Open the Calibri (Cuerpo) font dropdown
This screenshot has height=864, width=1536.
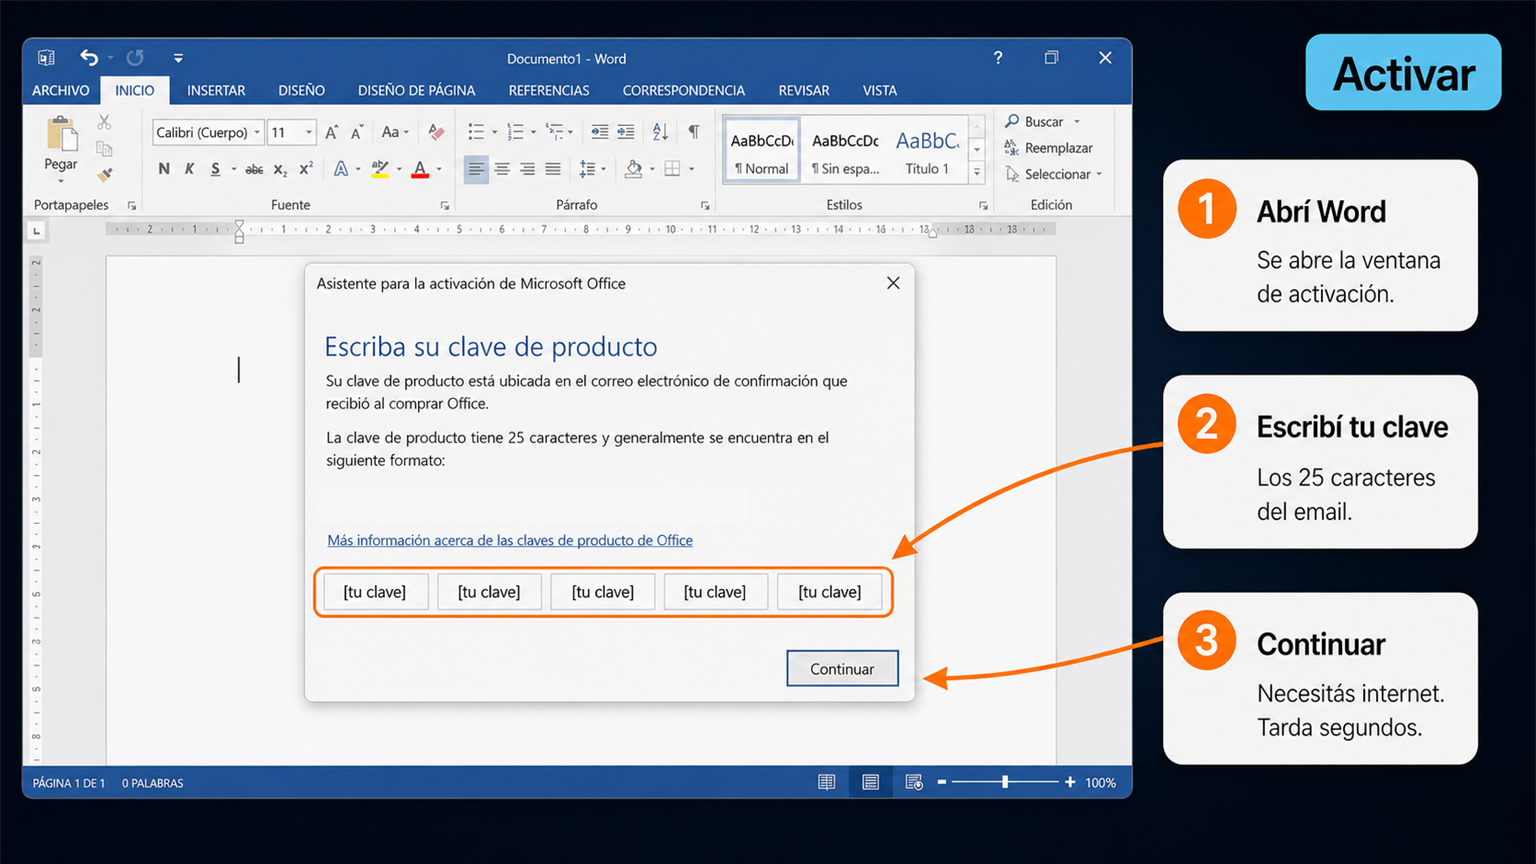pyautogui.click(x=257, y=132)
